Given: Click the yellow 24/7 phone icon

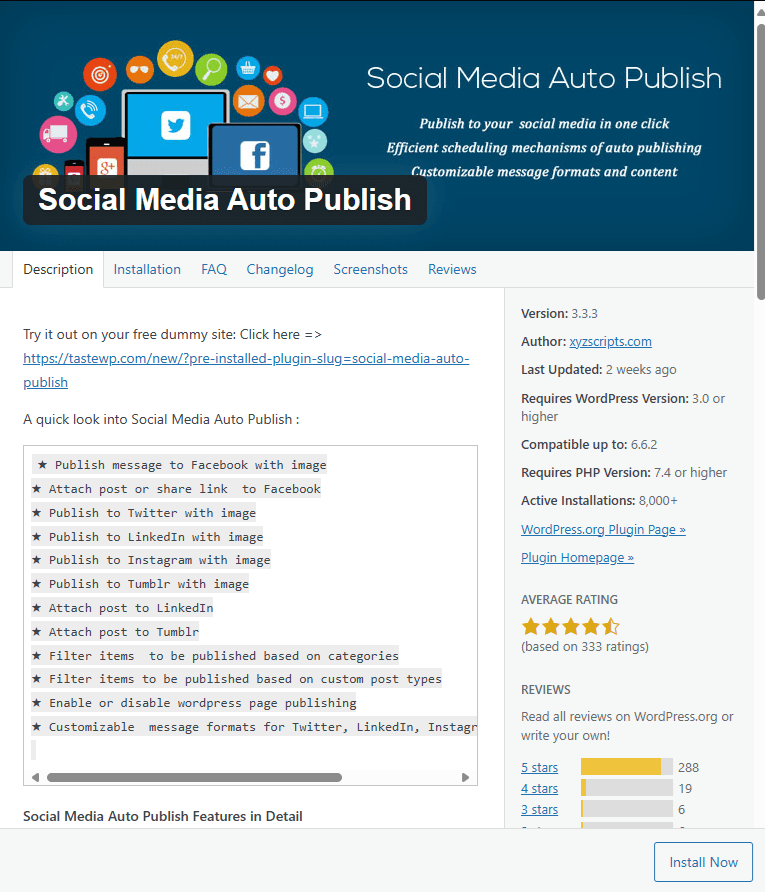Looking at the screenshot, I should coord(175,58).
